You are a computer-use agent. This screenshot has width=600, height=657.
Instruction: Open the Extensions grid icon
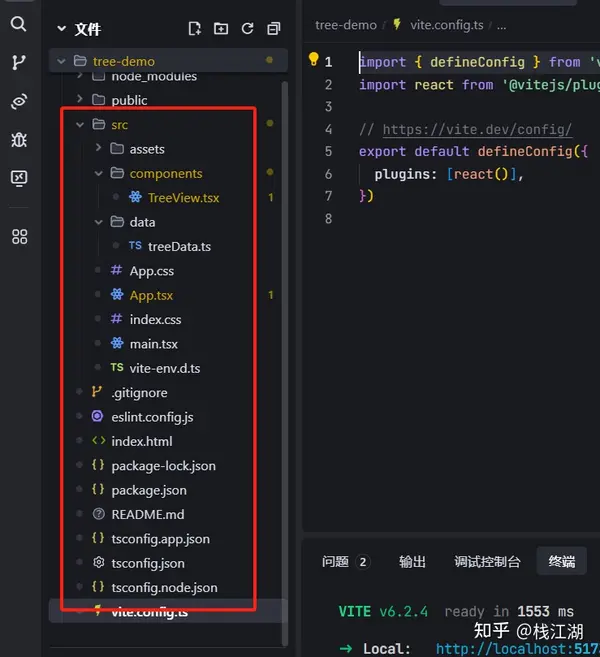click(19, 236)
